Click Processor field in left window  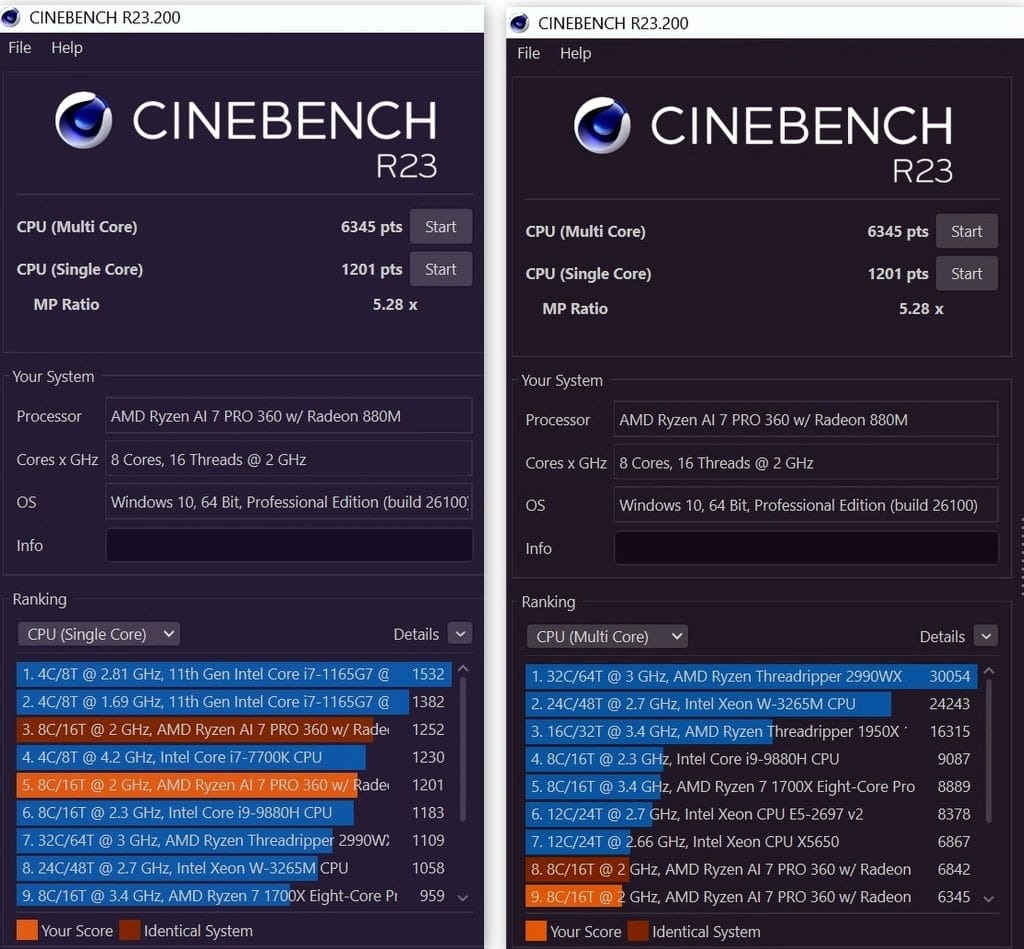289,416
